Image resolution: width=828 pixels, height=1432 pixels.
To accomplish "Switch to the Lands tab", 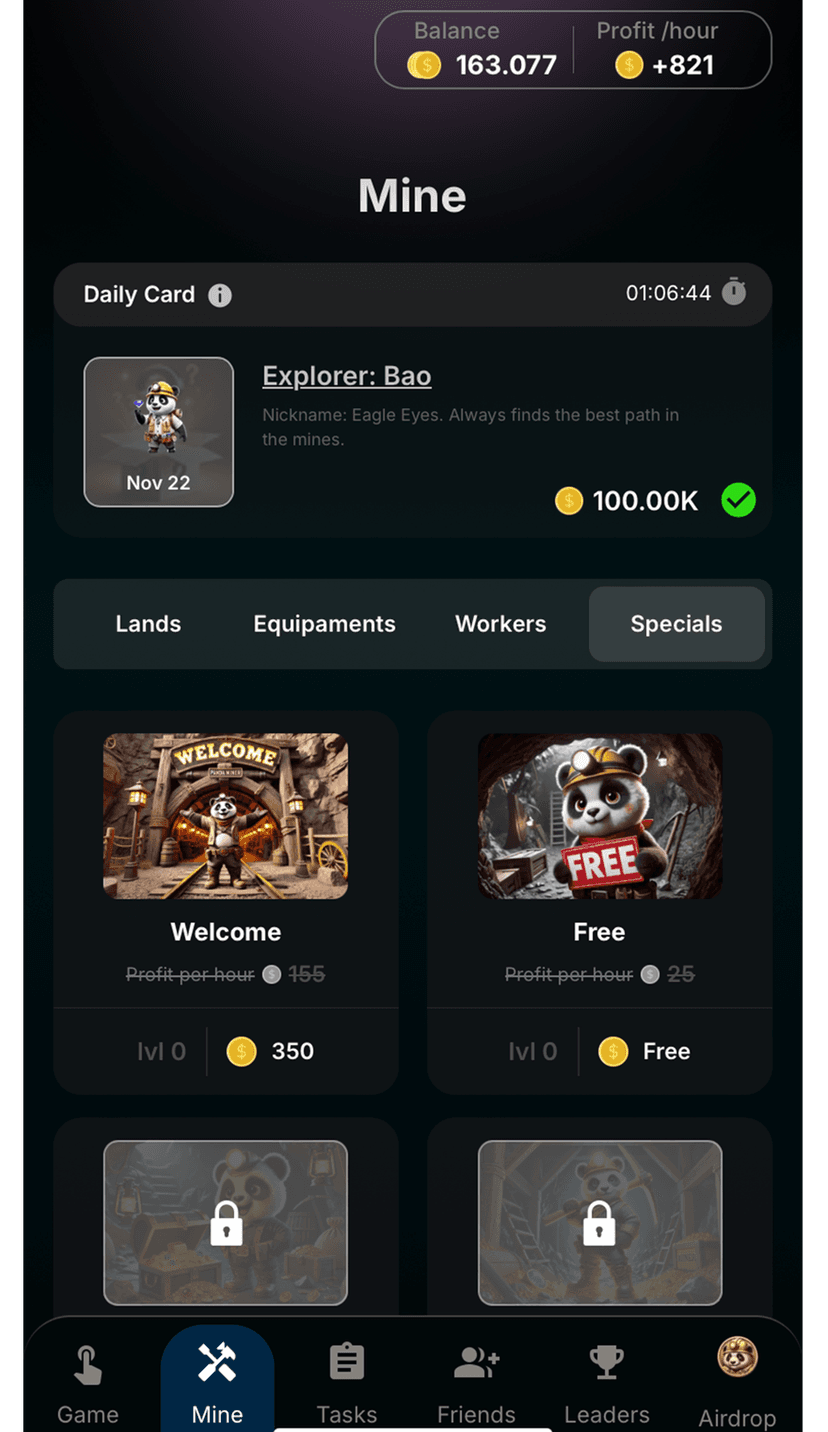I will pyautogui.click(x=148, y=624).
